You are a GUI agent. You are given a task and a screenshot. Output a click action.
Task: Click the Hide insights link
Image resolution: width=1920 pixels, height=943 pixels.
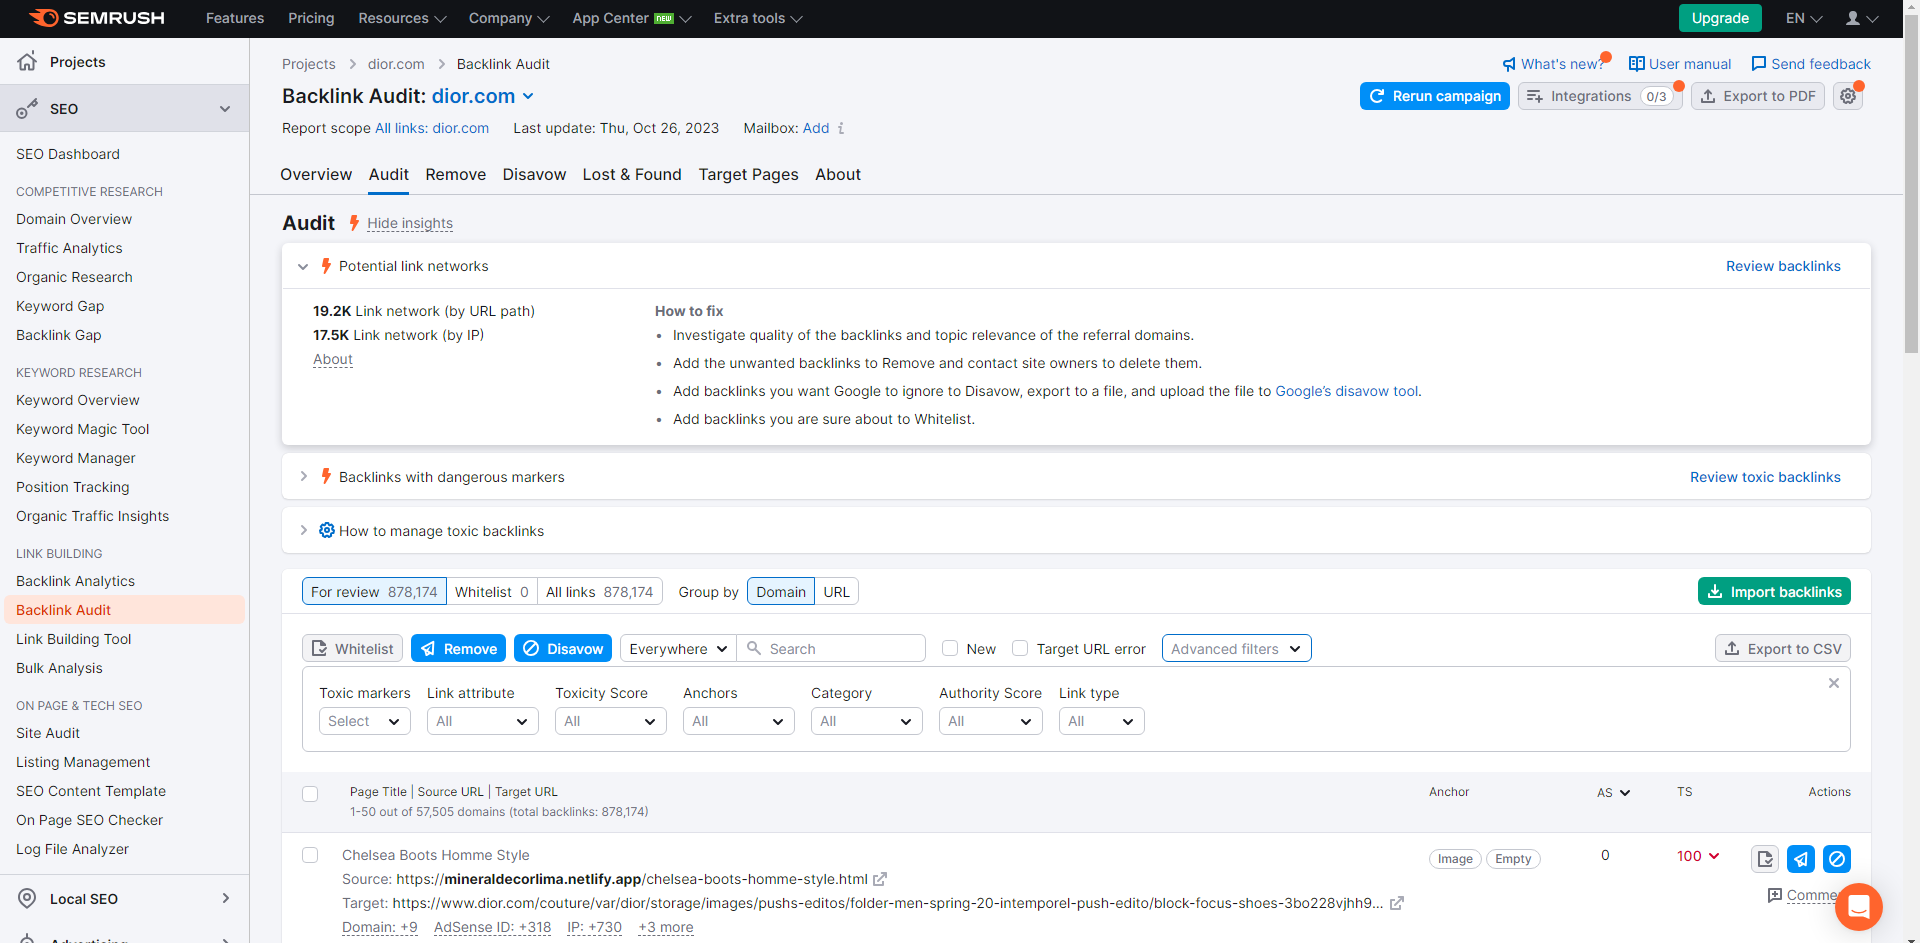pos(410,223)
